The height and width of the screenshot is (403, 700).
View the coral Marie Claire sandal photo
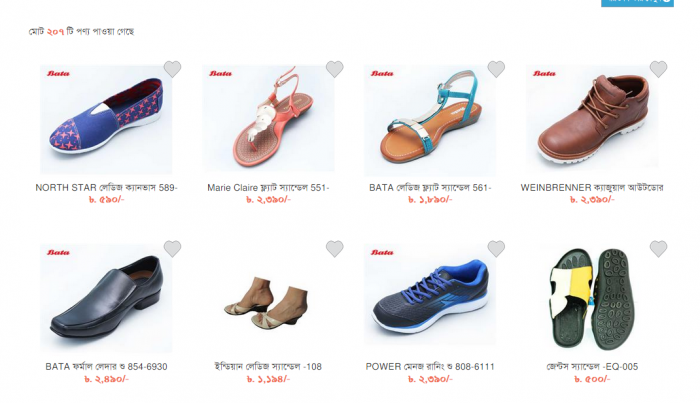click(x=268, y=118)
